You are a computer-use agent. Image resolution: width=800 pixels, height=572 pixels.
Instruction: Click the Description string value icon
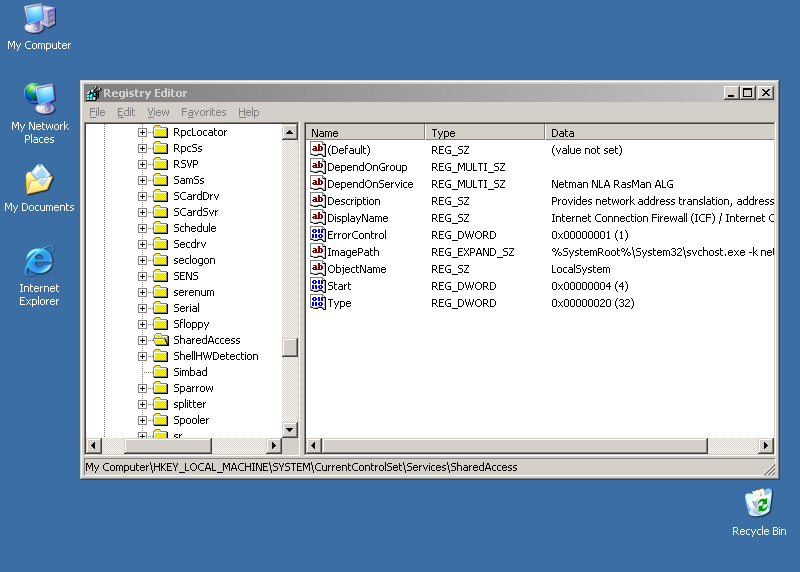317,201
